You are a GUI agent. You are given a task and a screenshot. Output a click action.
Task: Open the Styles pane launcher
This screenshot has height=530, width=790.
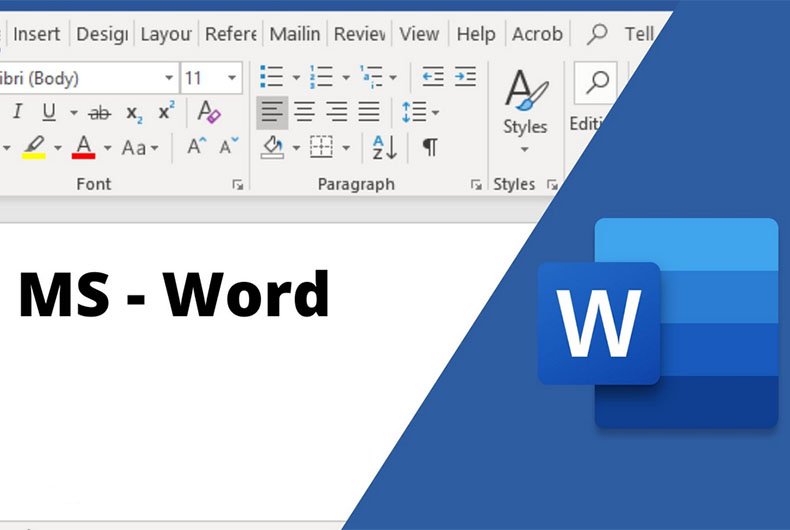click(x=552, y=185)
